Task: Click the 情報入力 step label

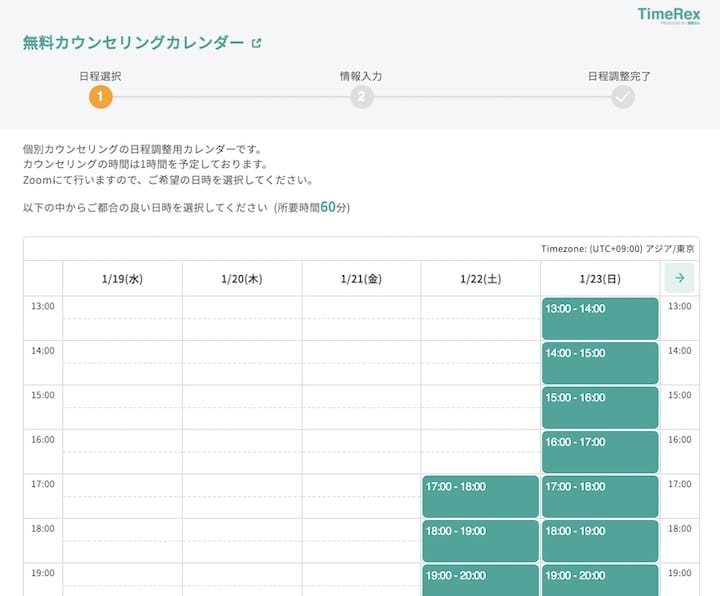Action: (x=361, y=75)
